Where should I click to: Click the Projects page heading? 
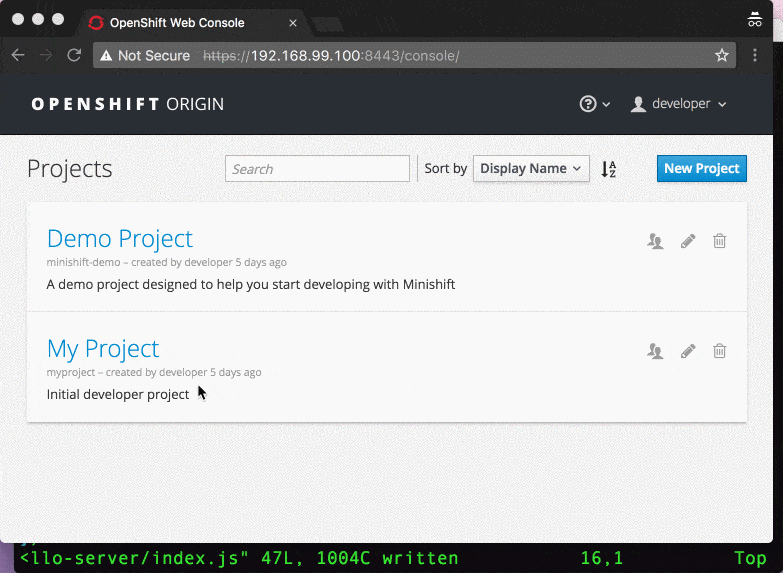tap(69, 169)
